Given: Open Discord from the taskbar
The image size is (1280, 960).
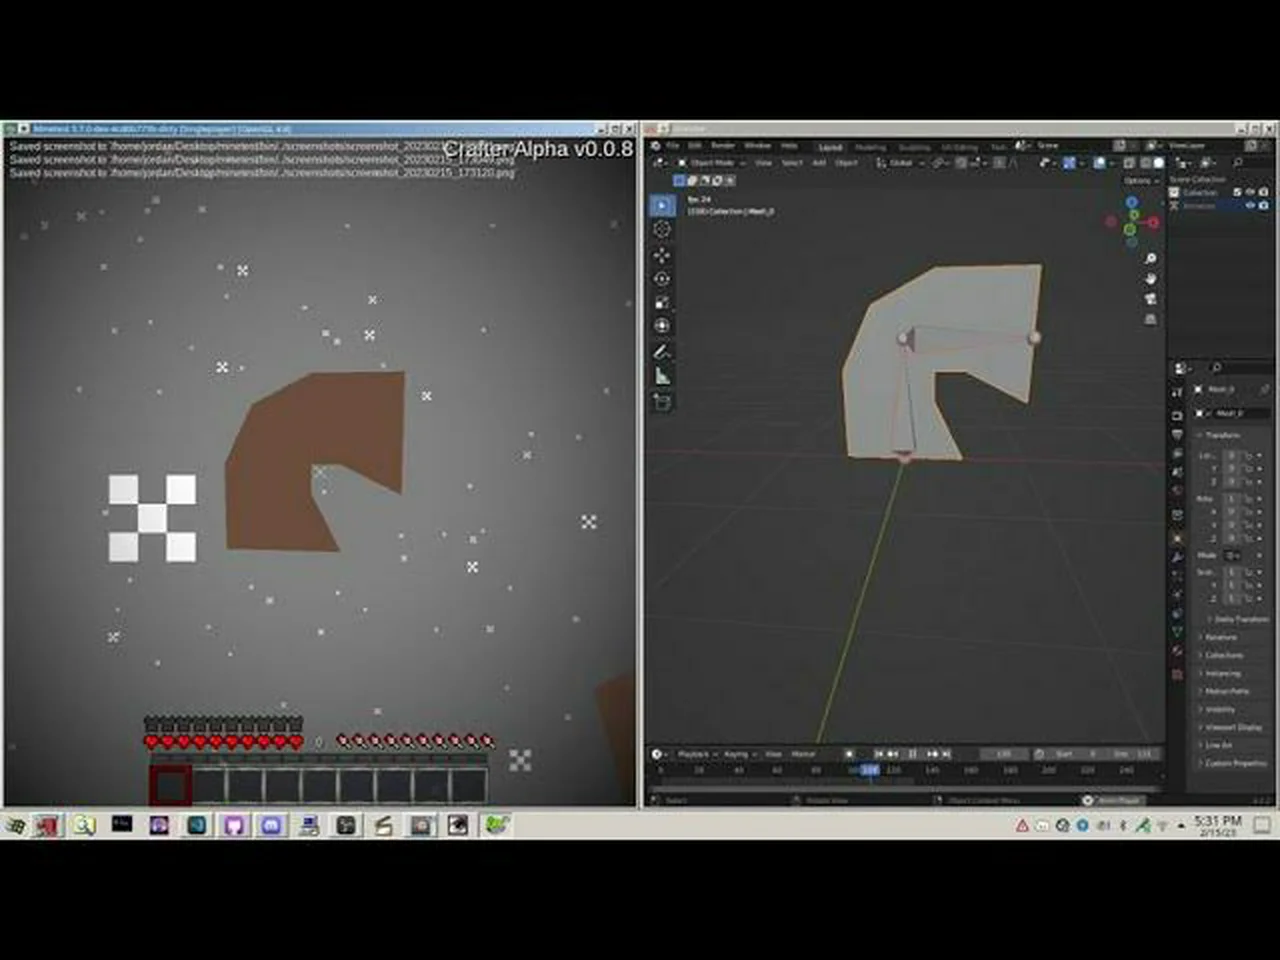Looking at the screenshot, I should [x=271, y=825].
